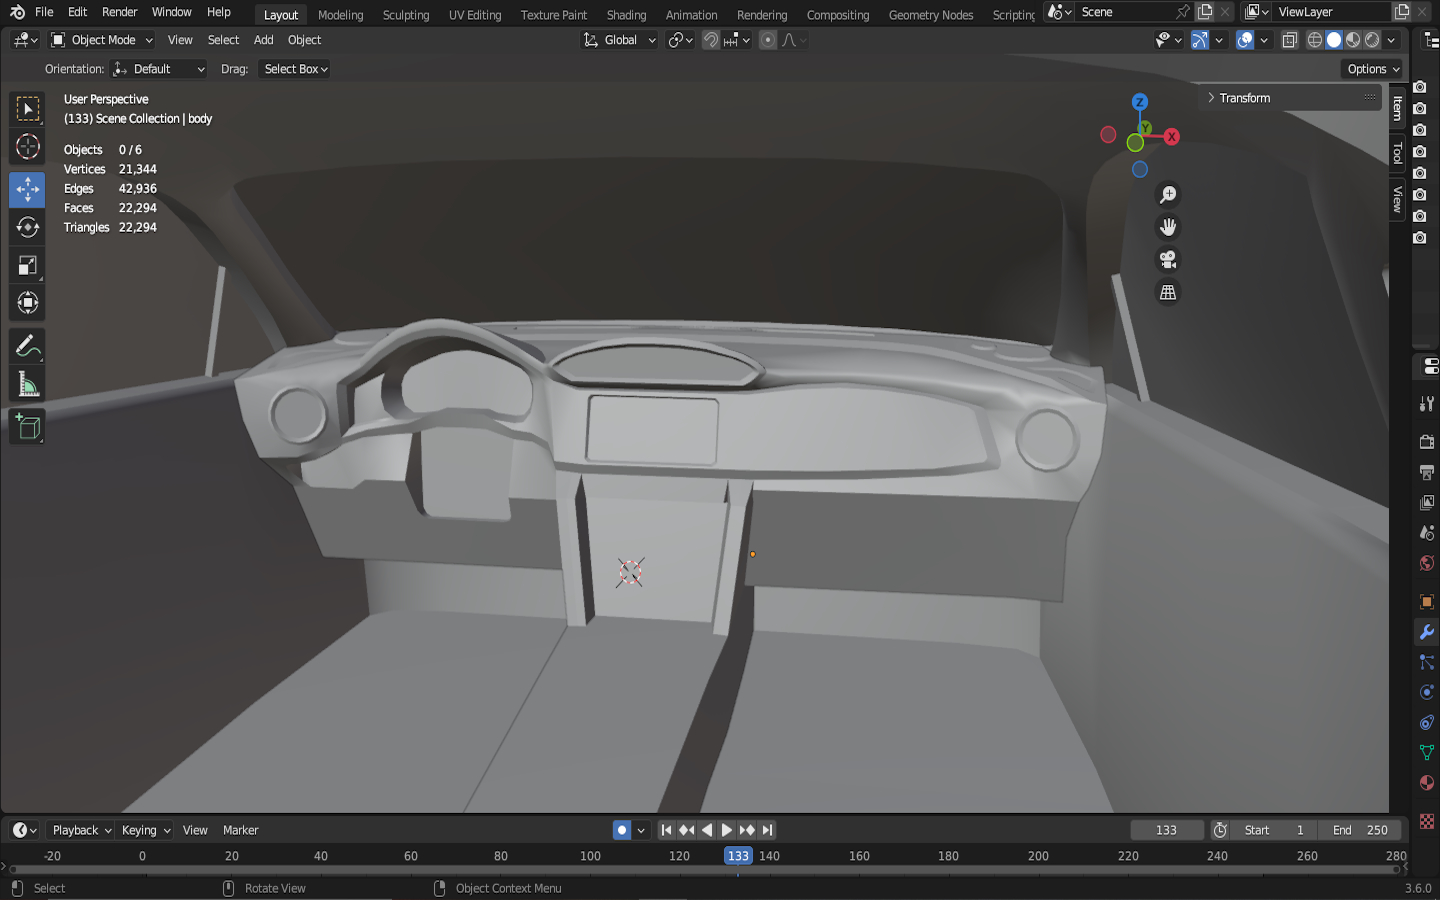This screenshot has width=1440, height=900.
Task: Choose the Measure ruler tool
Action: pos(27,385)
